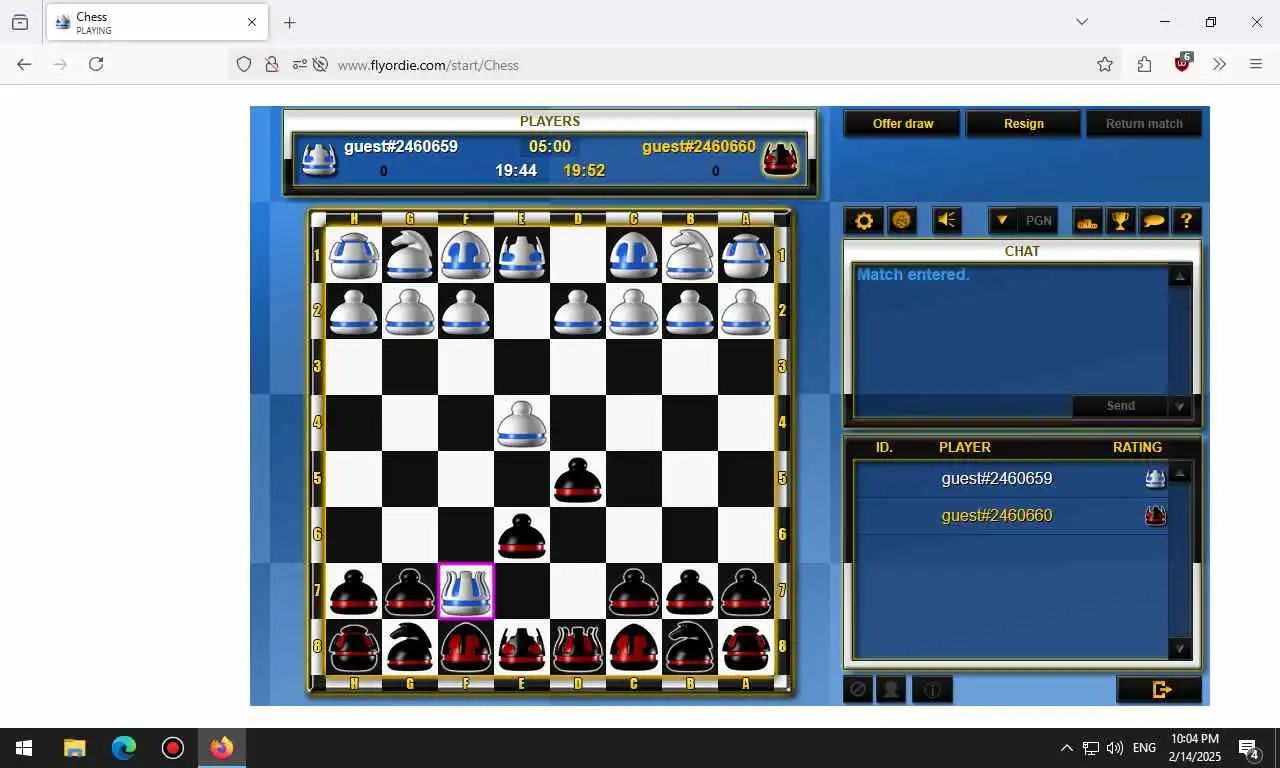Open the trophy tournaments icon

(1120, 221)
